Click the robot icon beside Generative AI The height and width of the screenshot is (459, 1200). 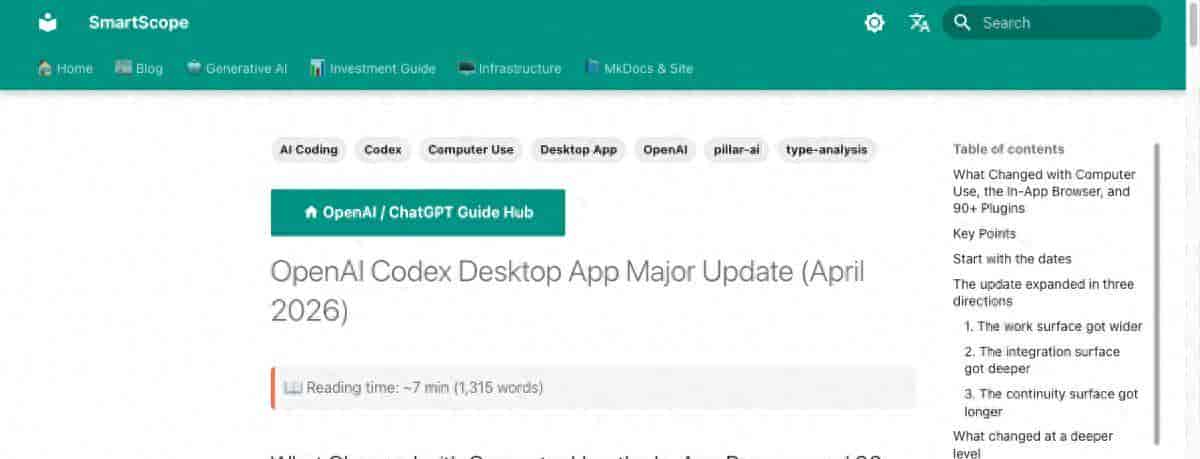[x=194, y=68]
